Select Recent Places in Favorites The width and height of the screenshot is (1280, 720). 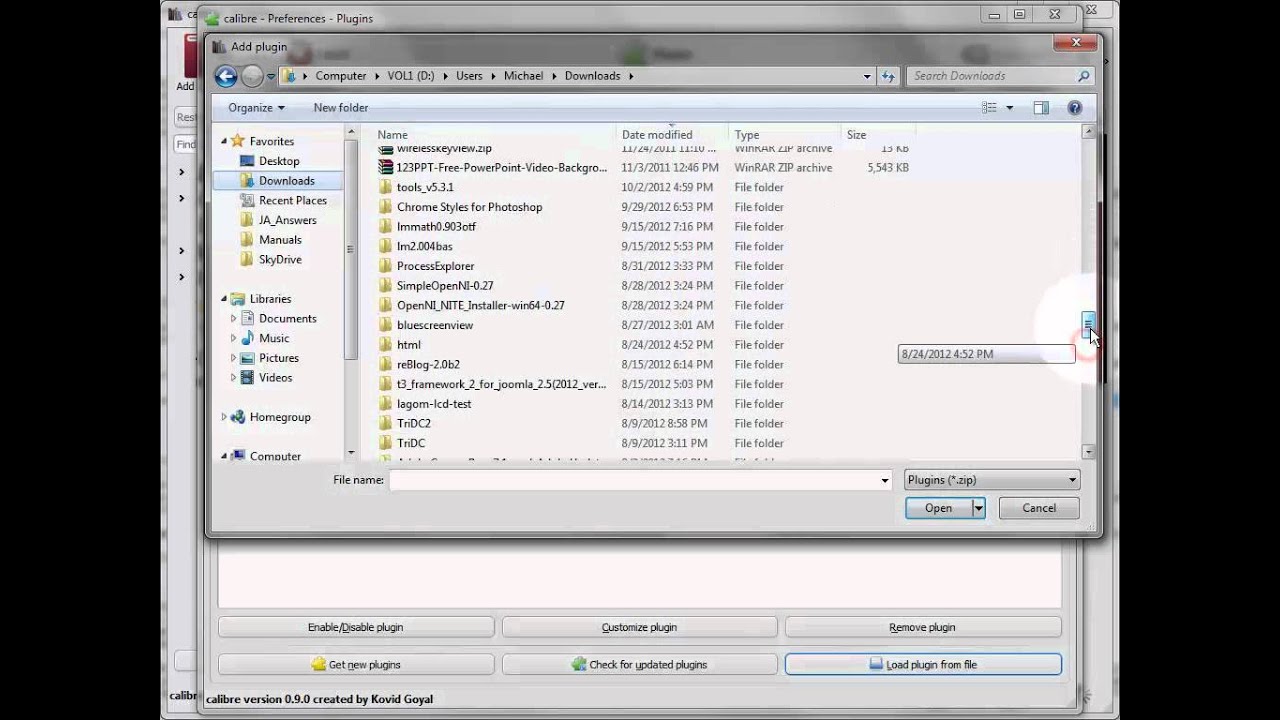point(292,201)
